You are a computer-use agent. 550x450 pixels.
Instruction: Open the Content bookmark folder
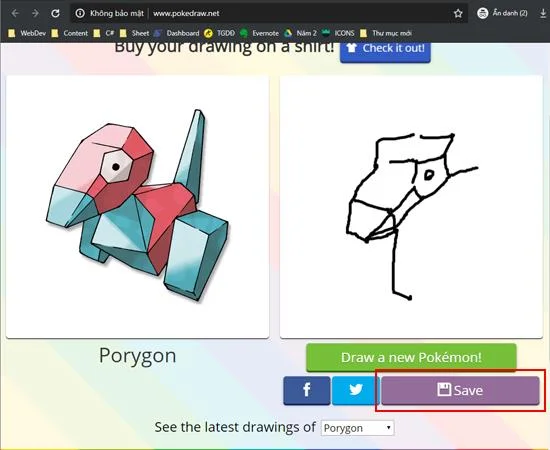(70, 33)
